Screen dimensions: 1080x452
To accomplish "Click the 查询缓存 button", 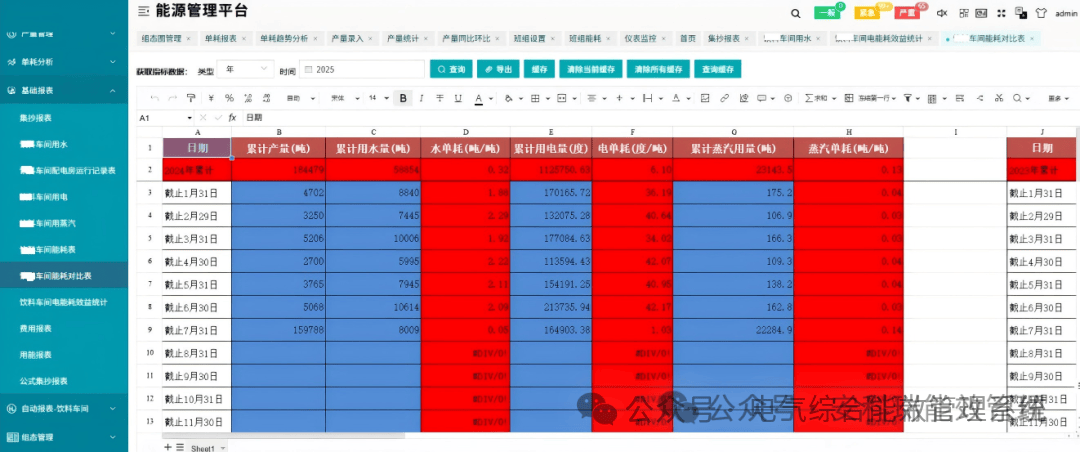I will tap(718, 70).
